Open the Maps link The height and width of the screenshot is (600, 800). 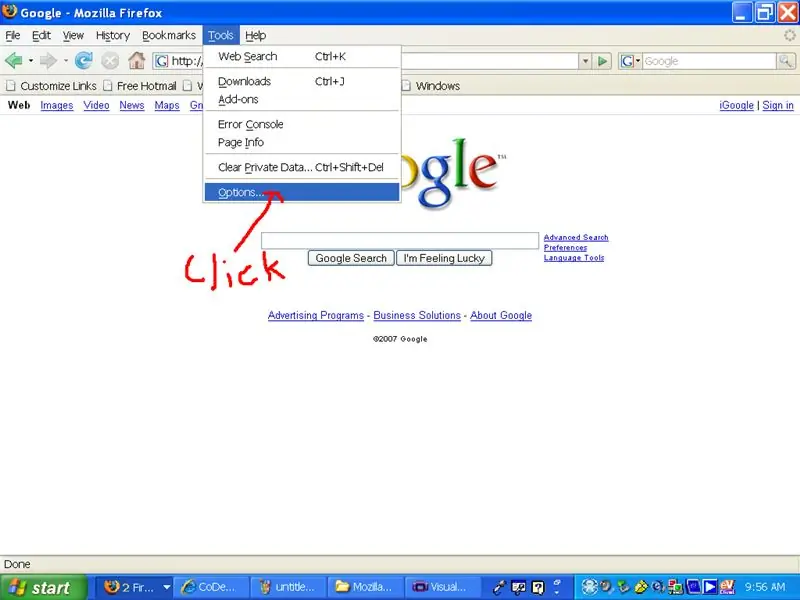(x=167, y=105)
